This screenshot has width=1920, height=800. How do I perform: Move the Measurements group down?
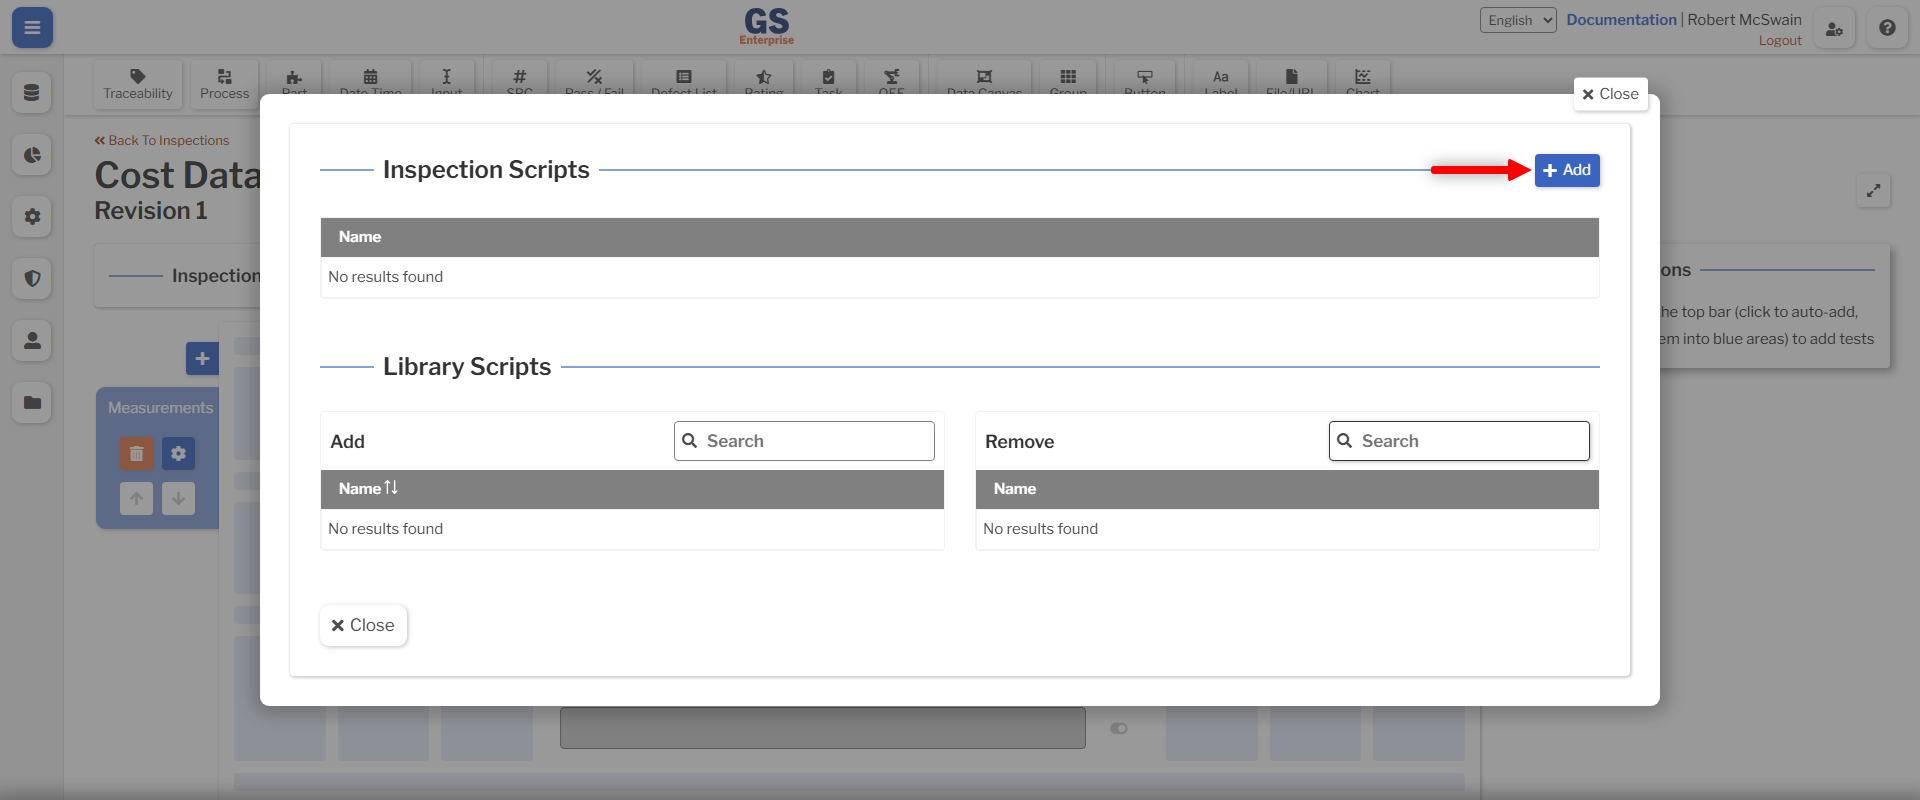178,498
